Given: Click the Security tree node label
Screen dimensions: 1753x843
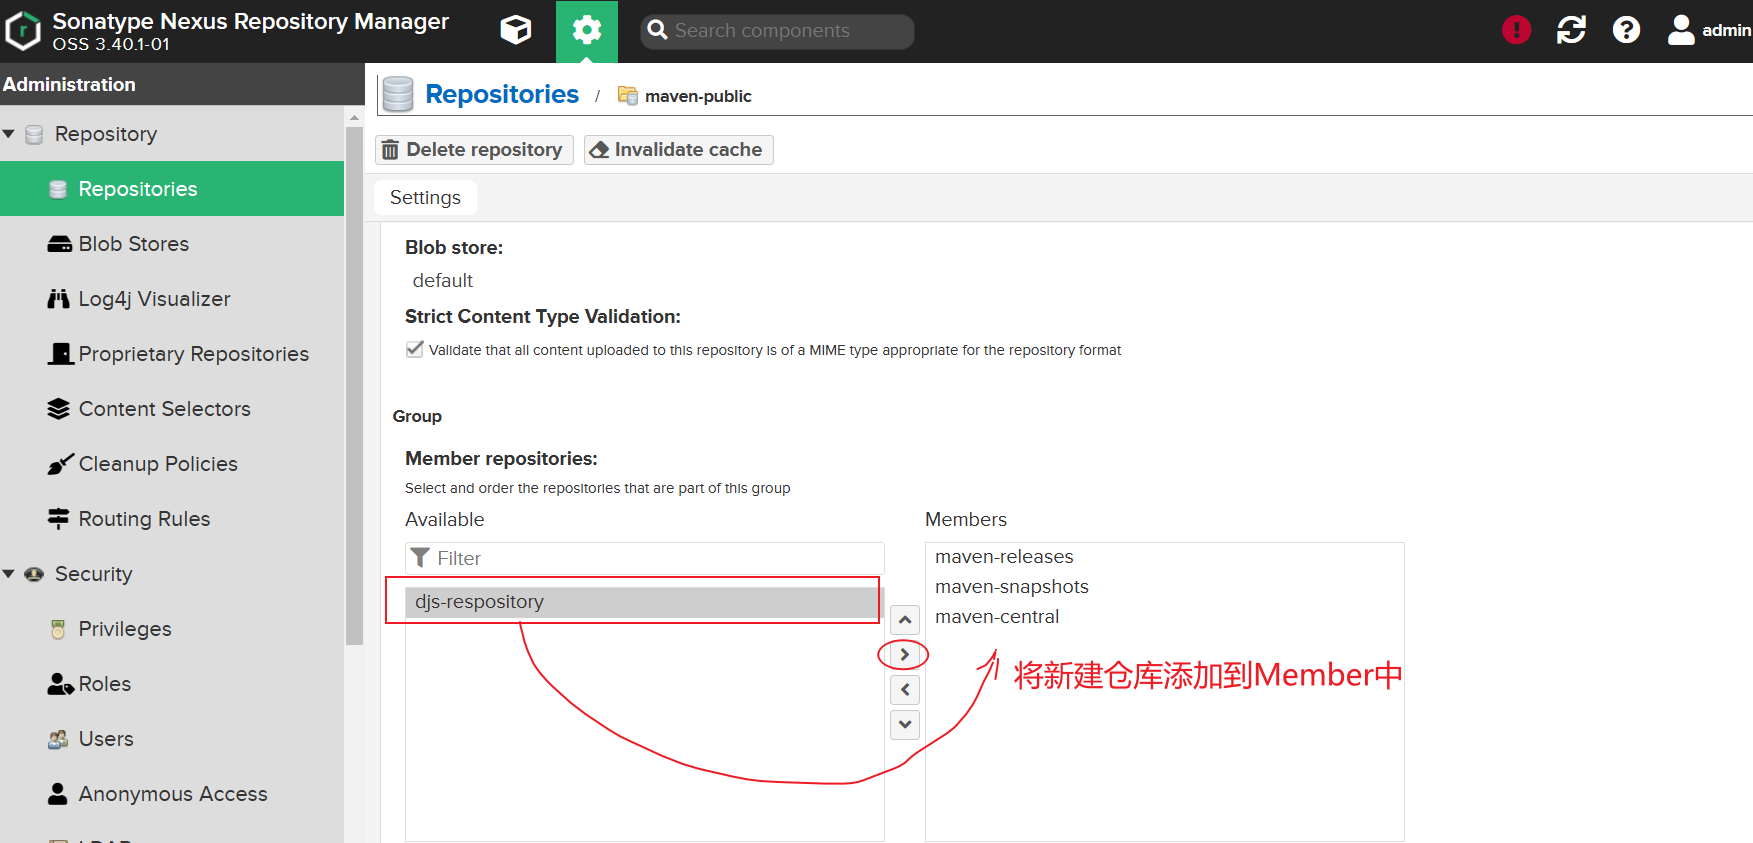Looking at the screenshot, I should pos(94,574).
